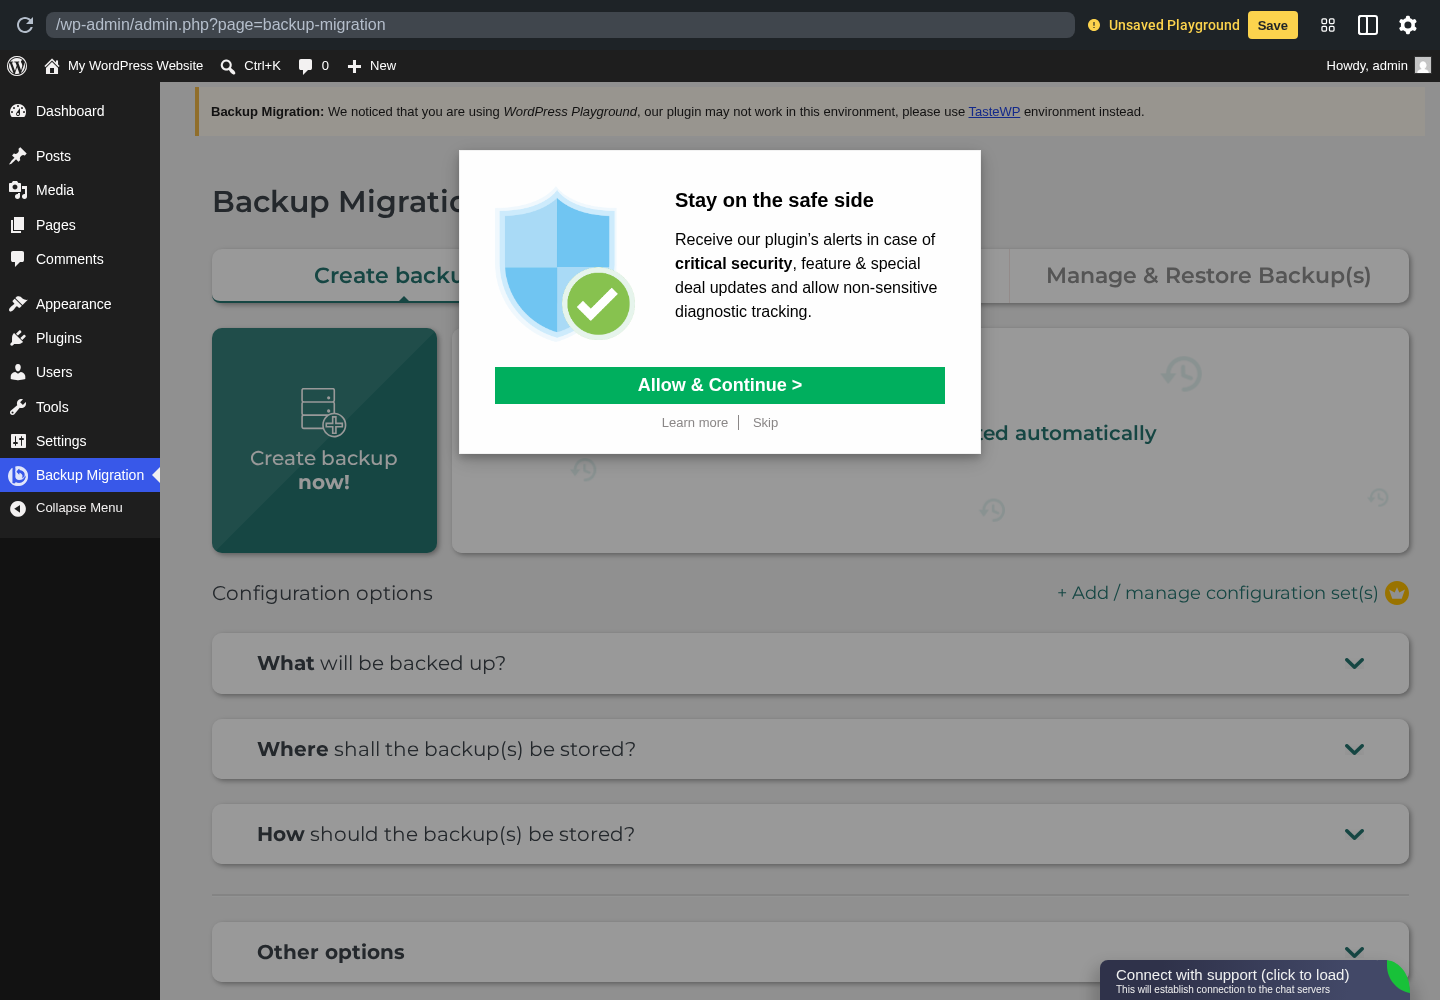Open the Comments sidebar menu
Image resolution: width=1440 pixels, height=1000 pixels.
coord(80,259)
